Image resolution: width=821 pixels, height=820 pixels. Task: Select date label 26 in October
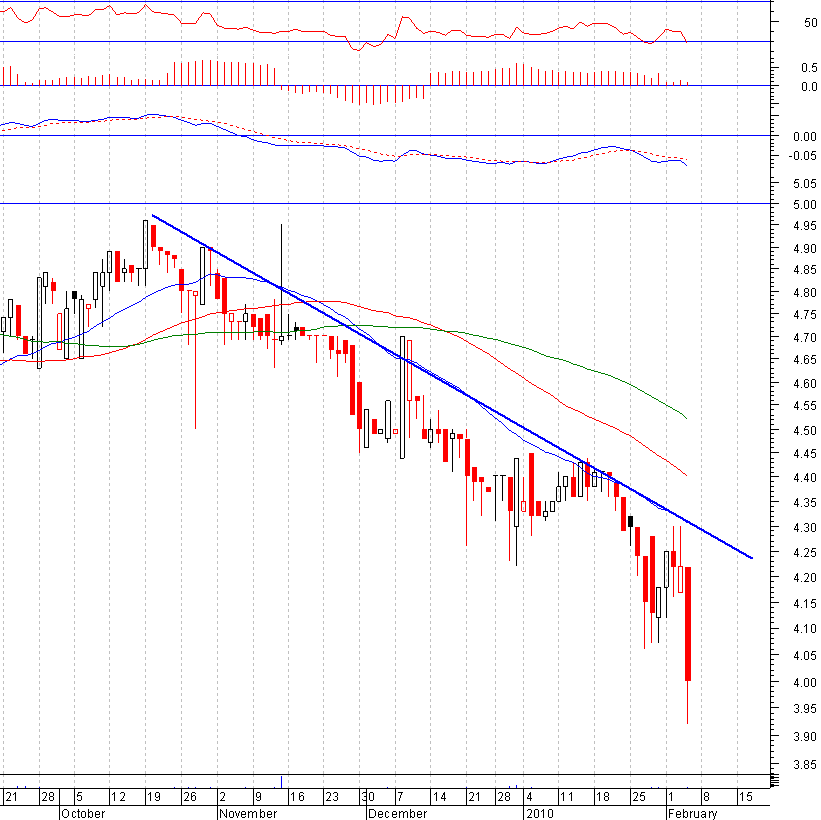tap(190, 797)
